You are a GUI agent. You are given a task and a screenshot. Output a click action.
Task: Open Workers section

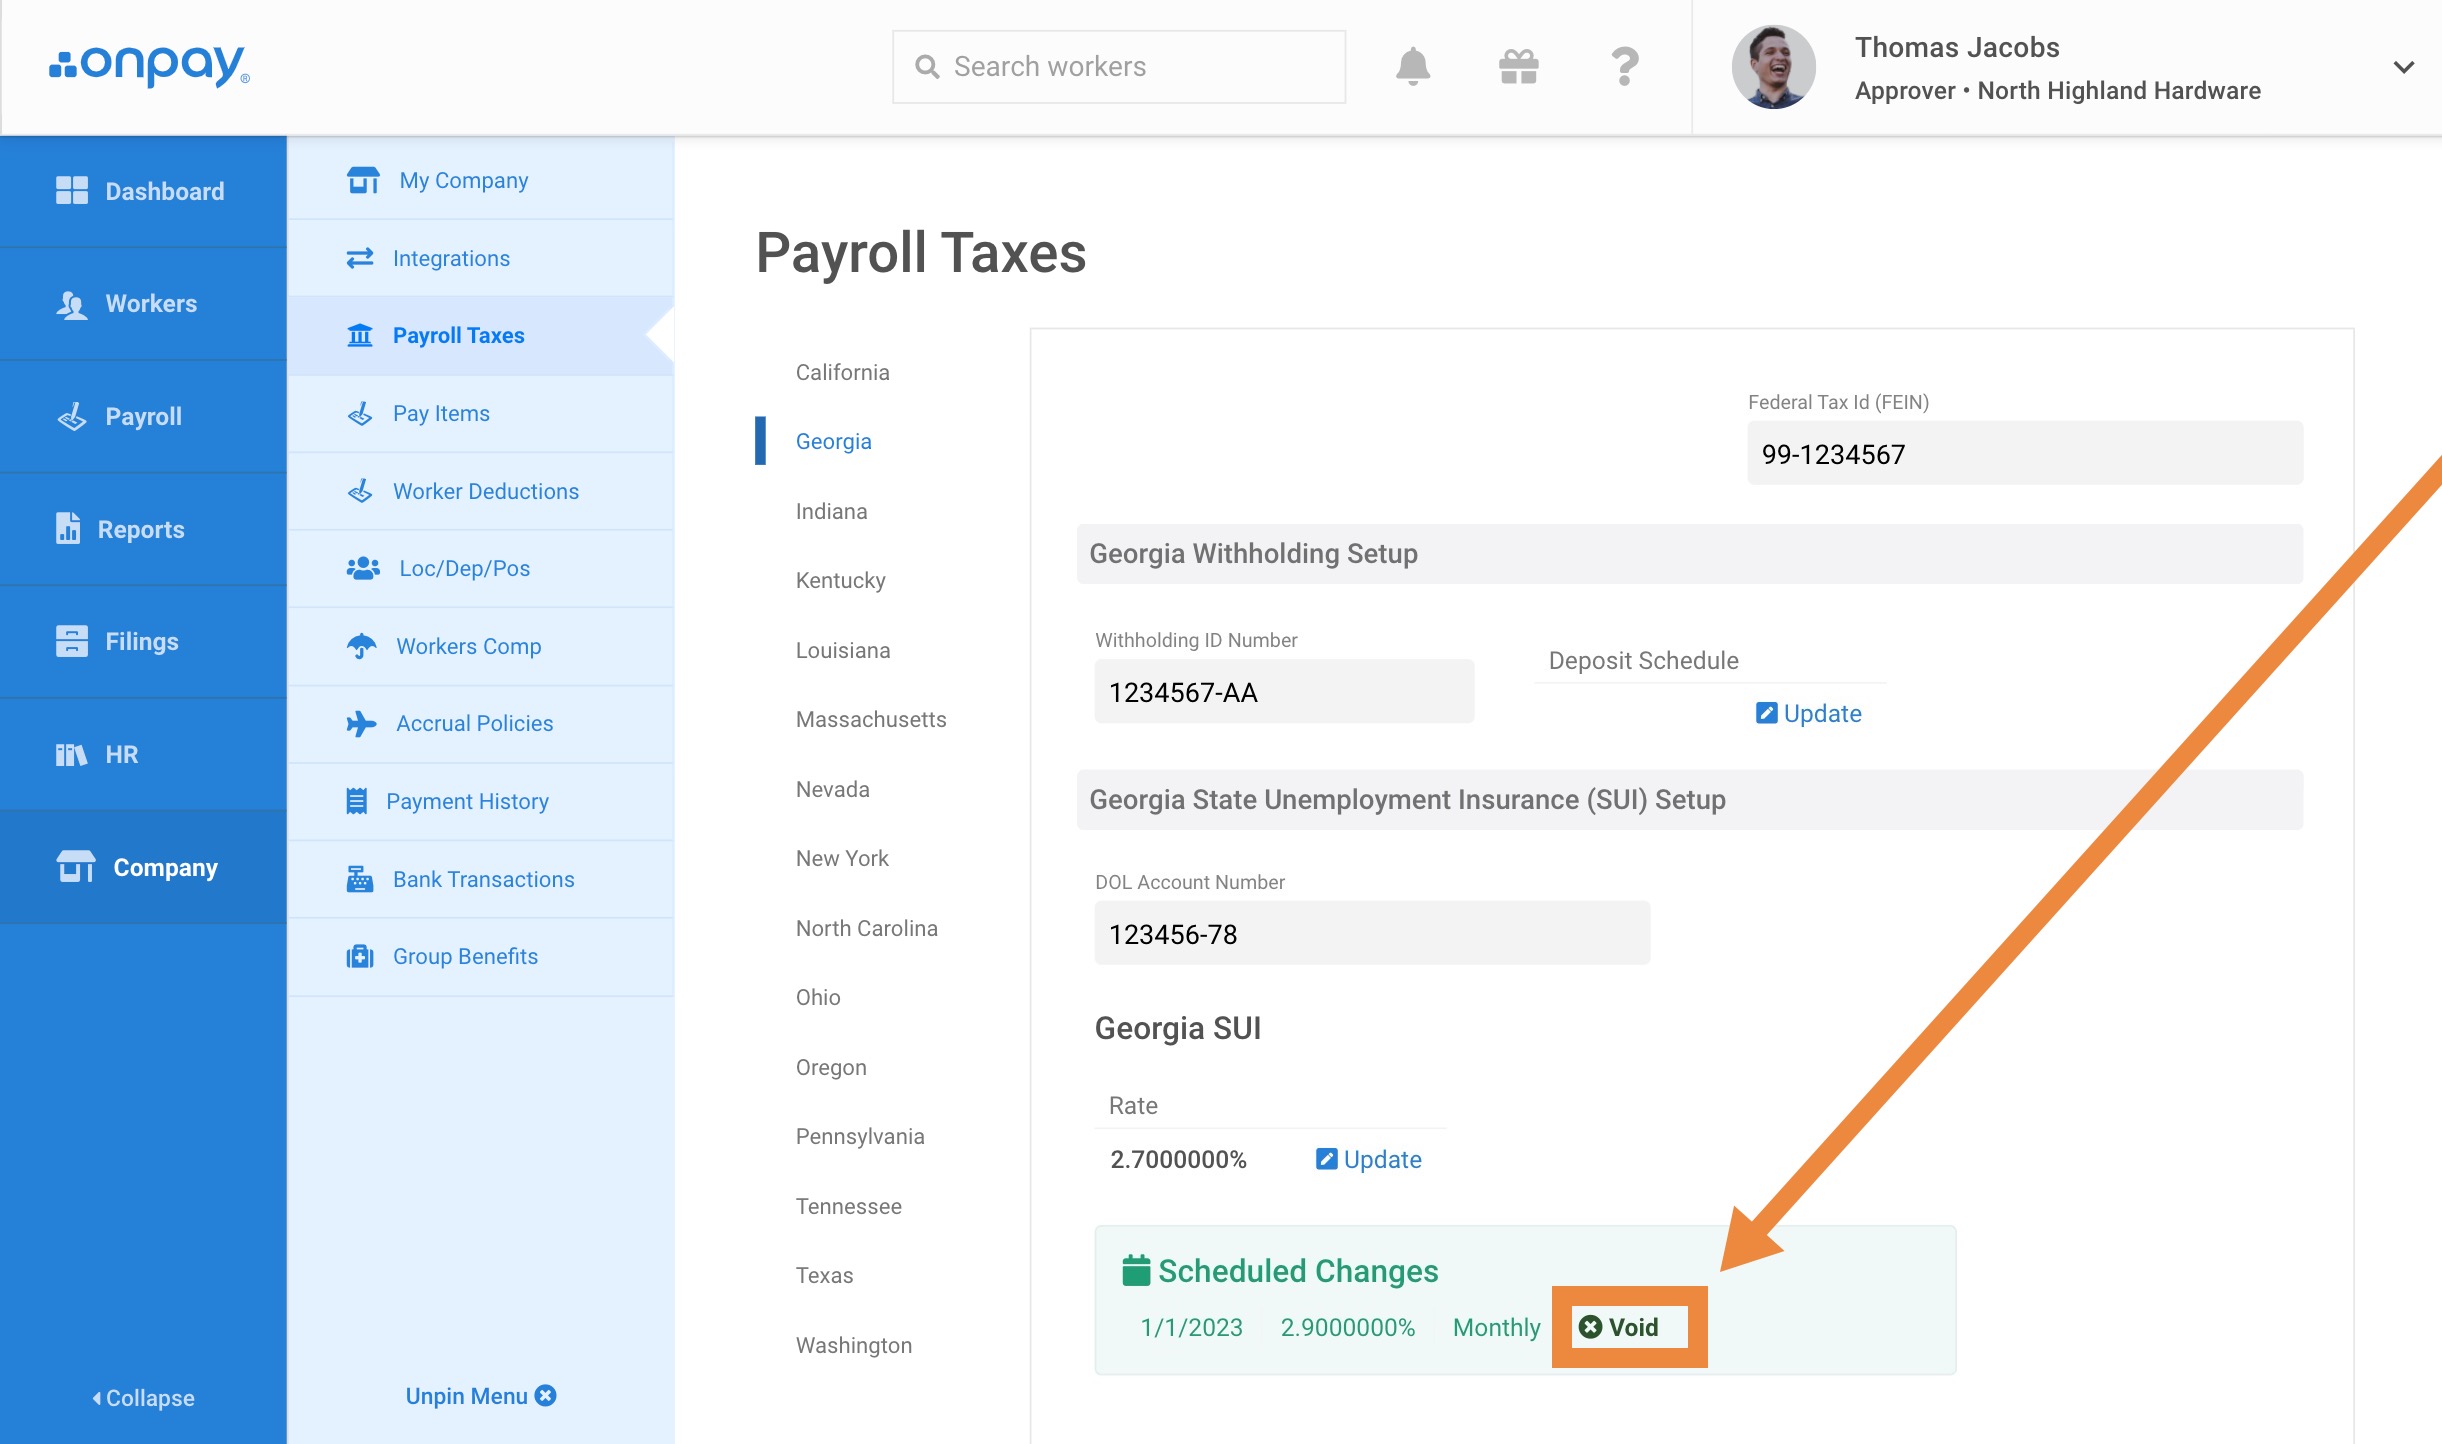point(143,304)
